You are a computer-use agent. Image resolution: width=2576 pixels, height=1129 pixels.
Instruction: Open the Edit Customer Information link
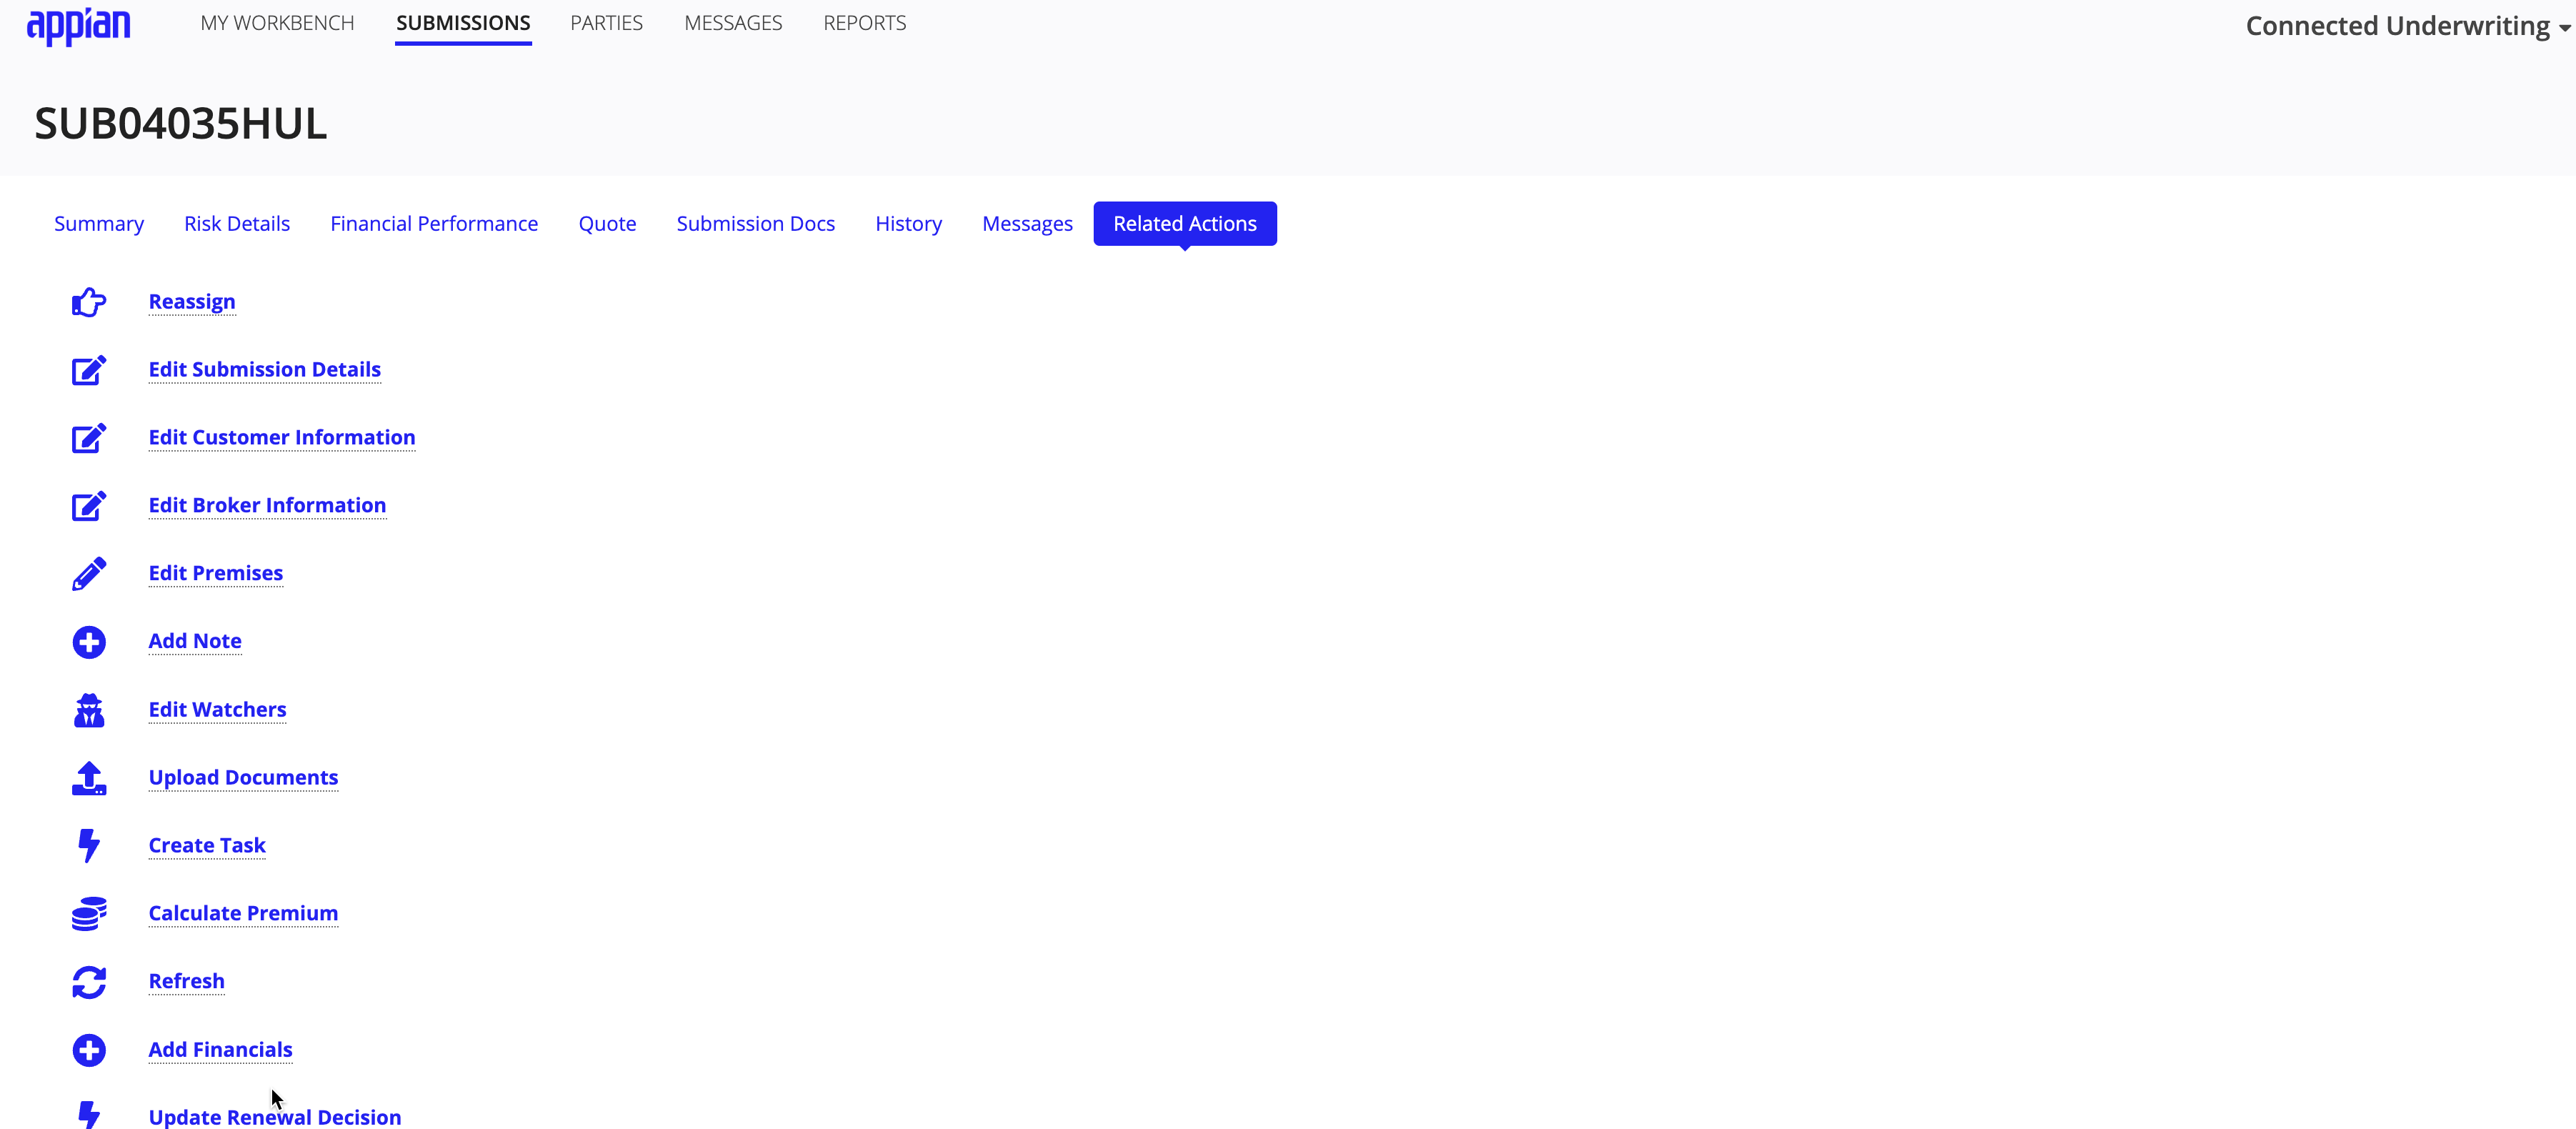point(282,438)
